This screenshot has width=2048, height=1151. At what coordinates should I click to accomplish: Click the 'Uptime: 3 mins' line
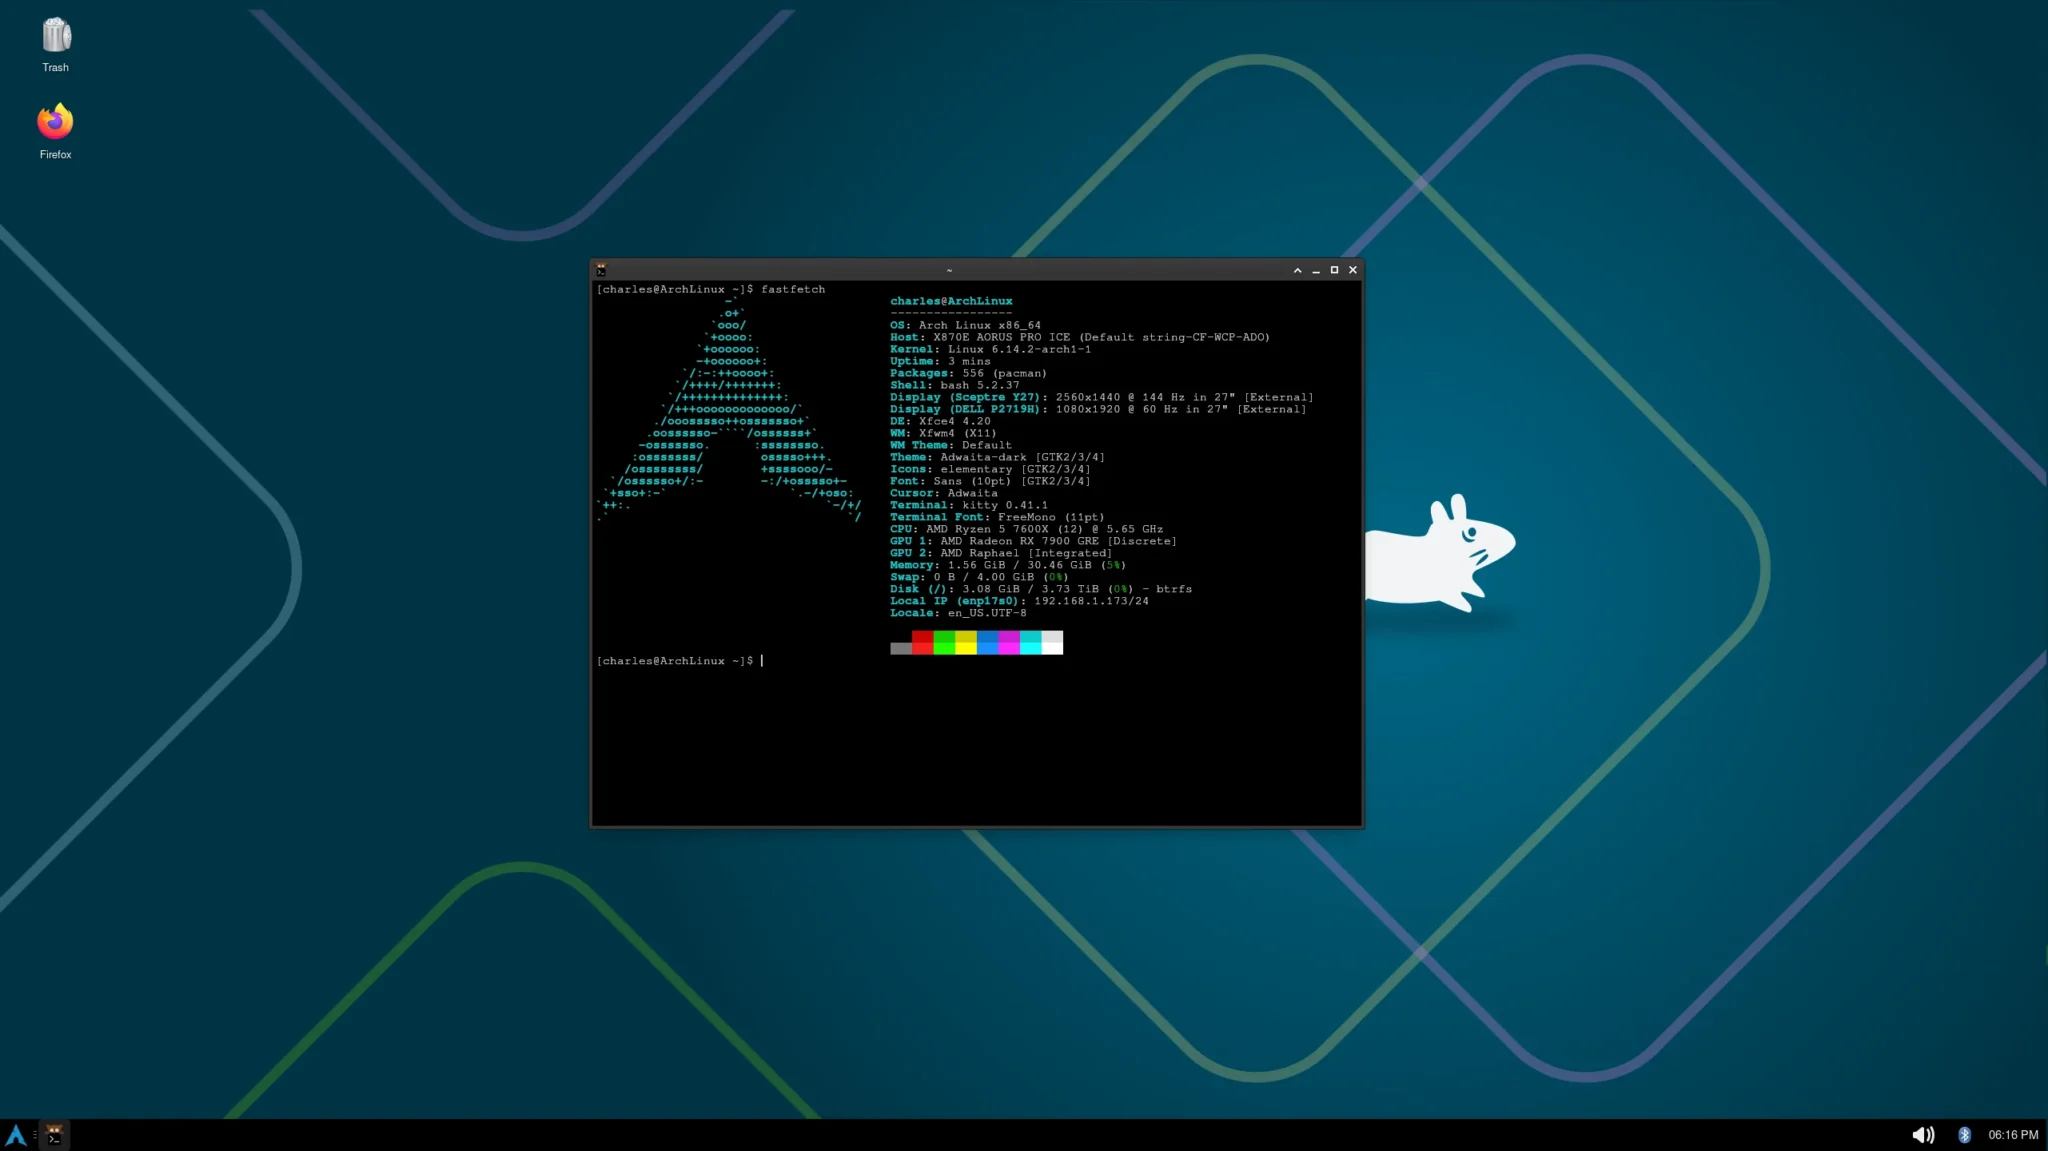940,361
